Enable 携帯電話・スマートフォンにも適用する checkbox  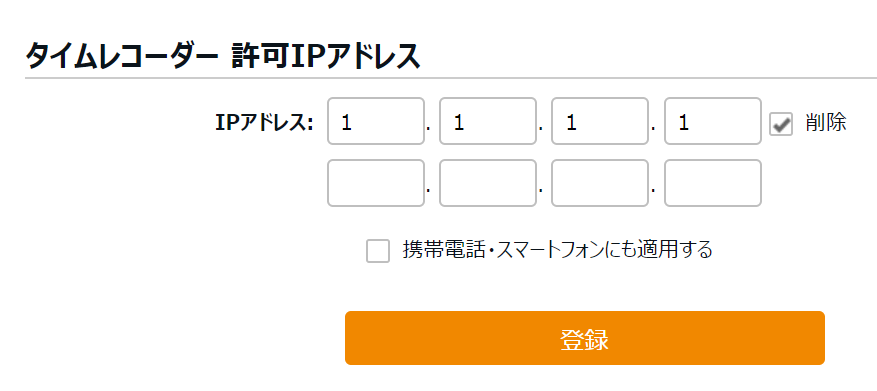(x=378, y=251)
